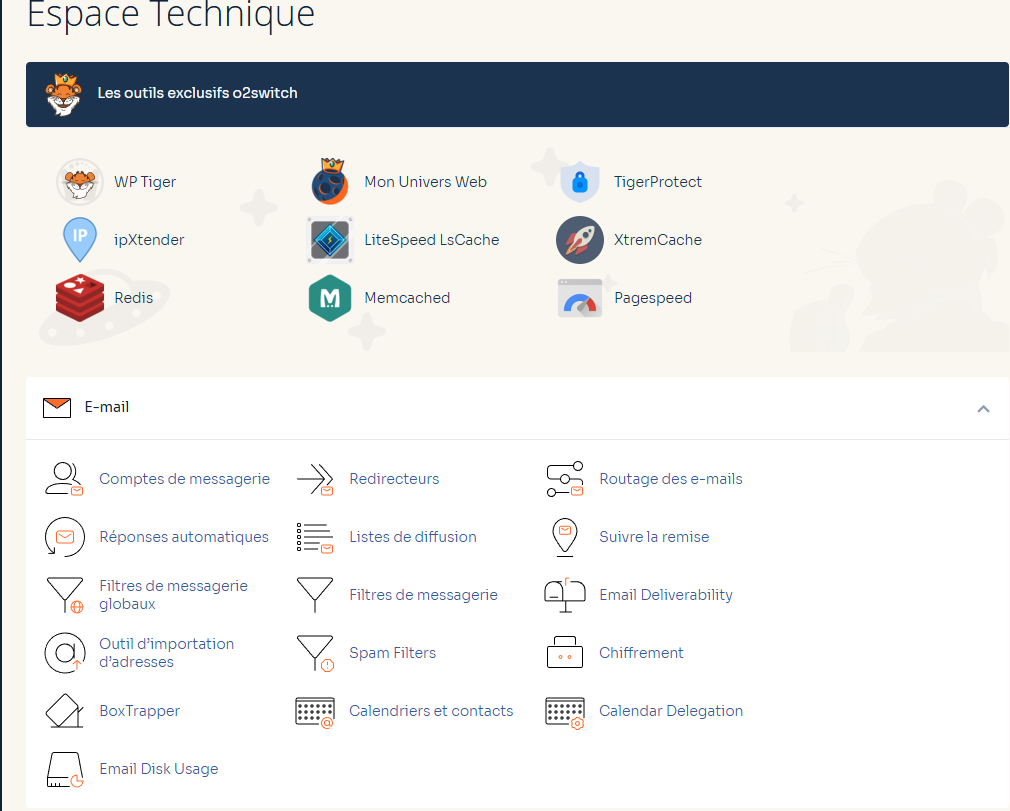Open the Pagespeed gauge icon
Screen dimensions: 1010x811
point(580,298)
